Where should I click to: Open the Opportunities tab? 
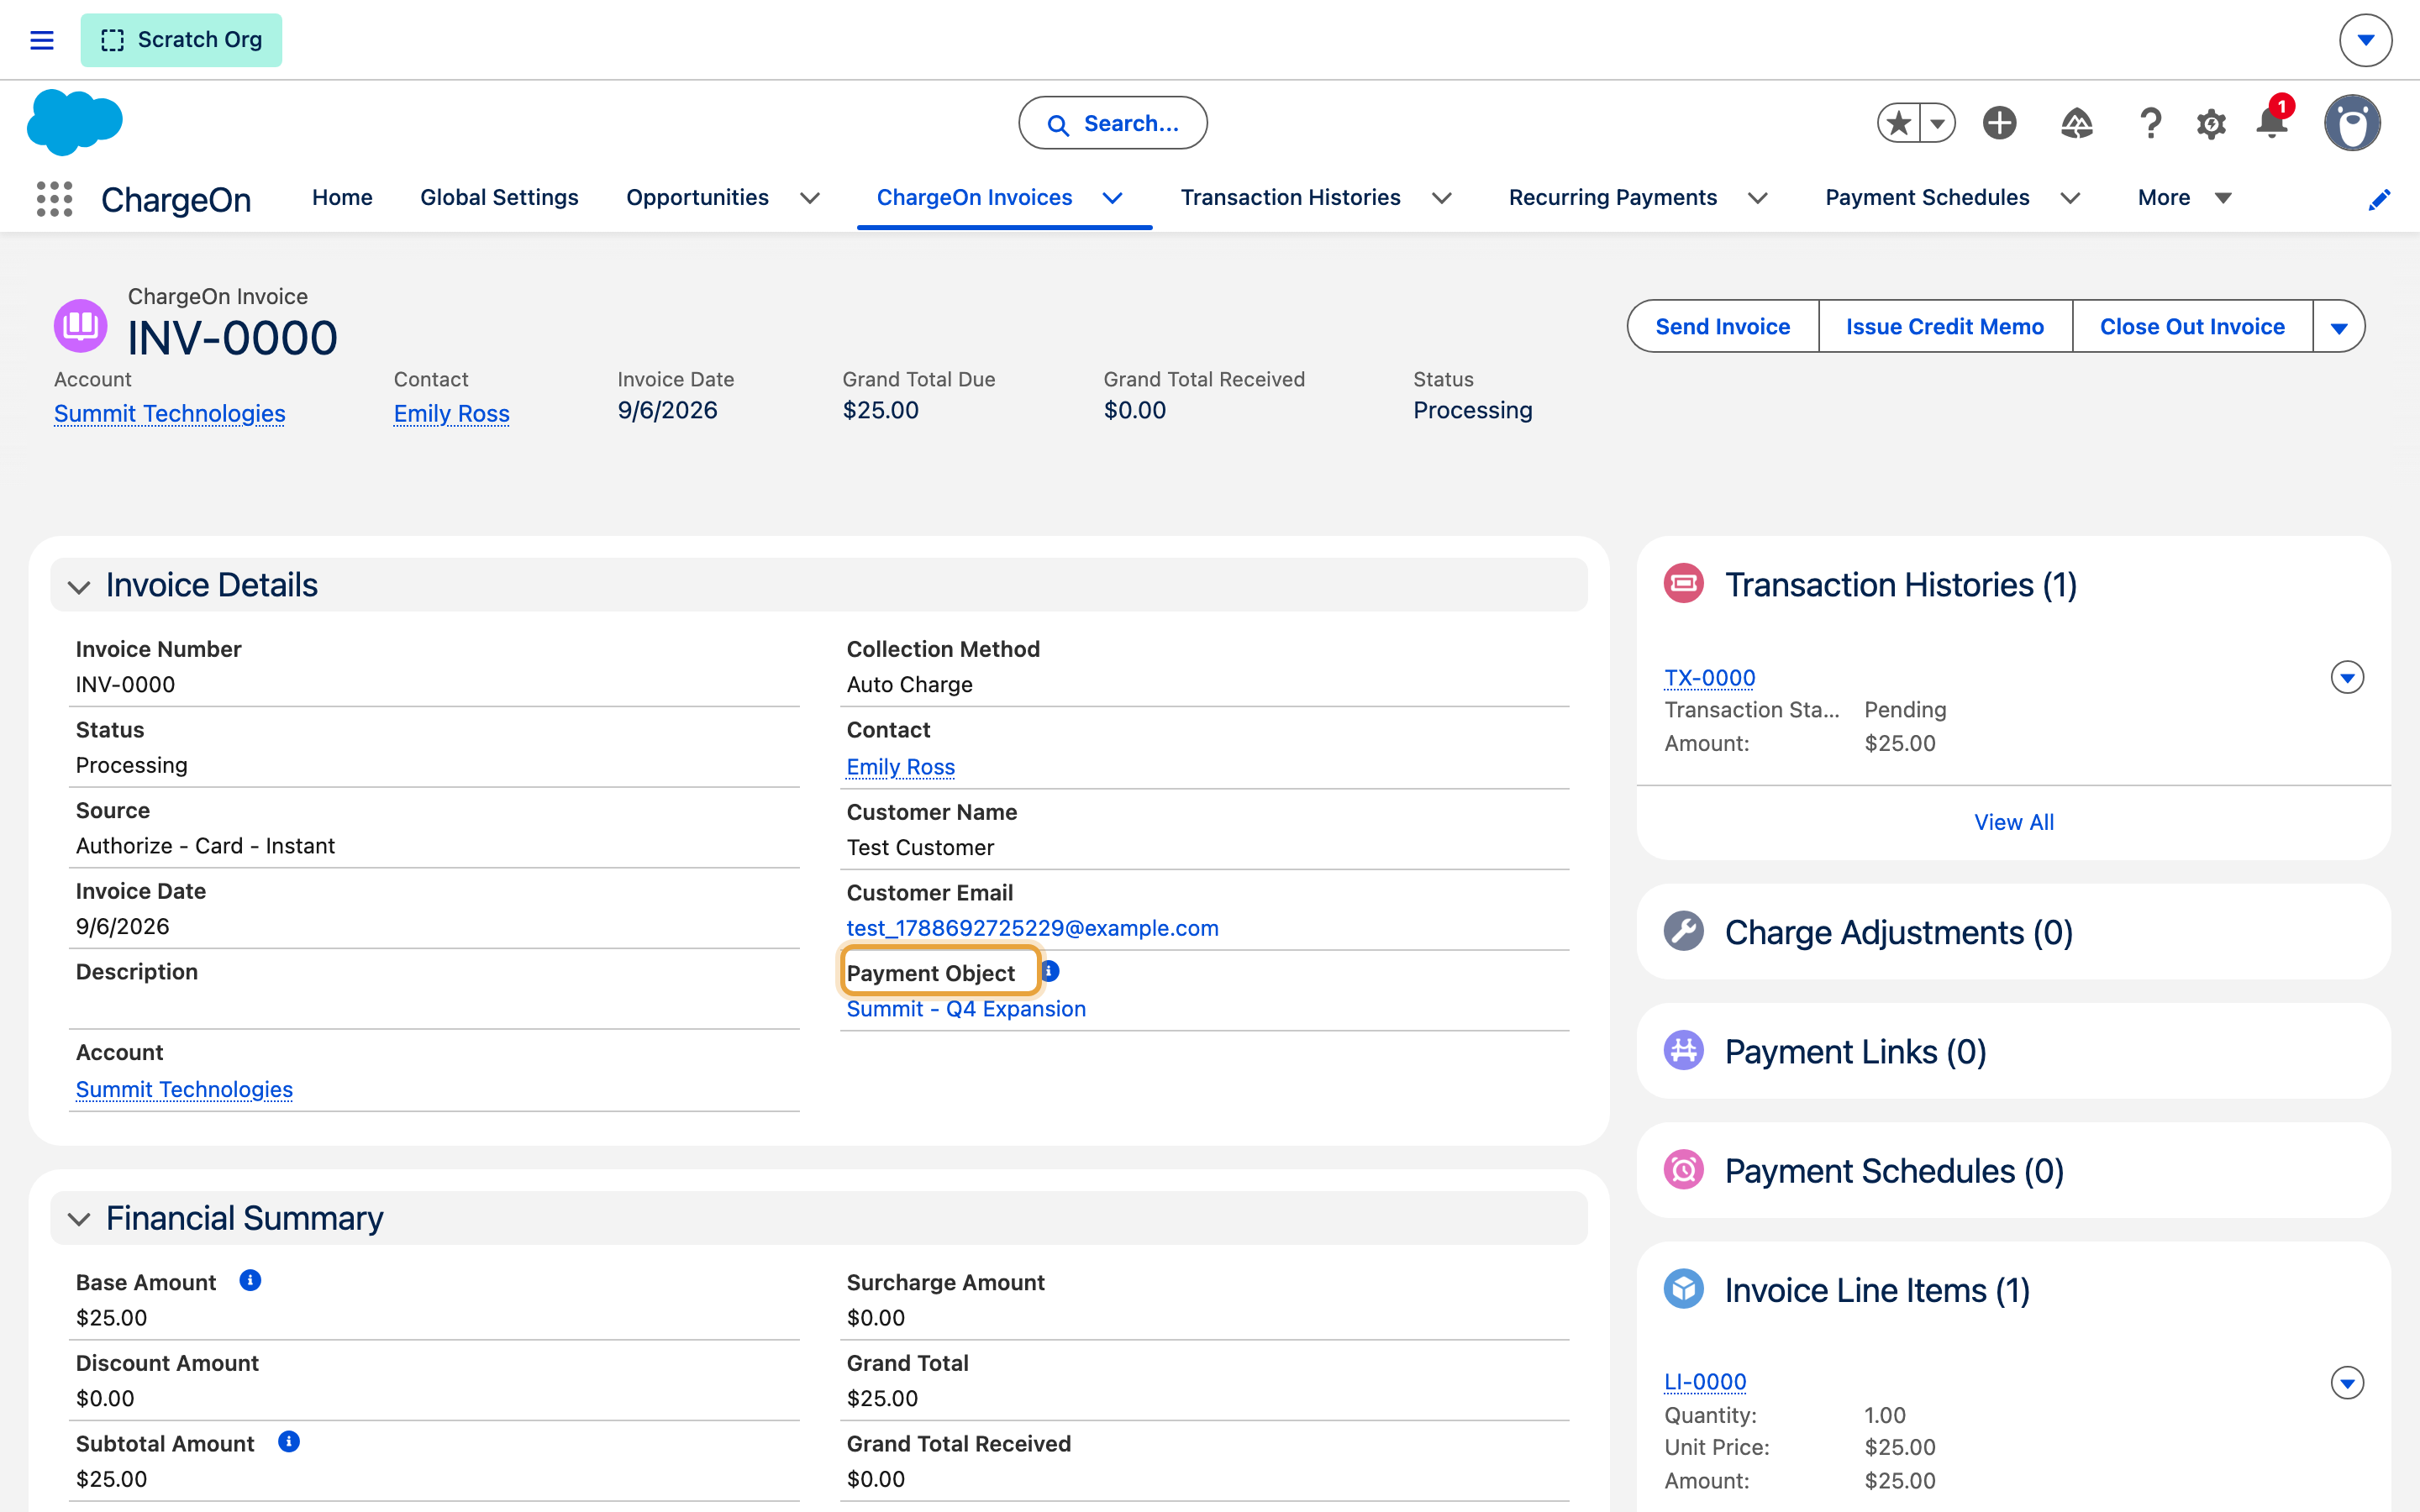tap(697, 198)
